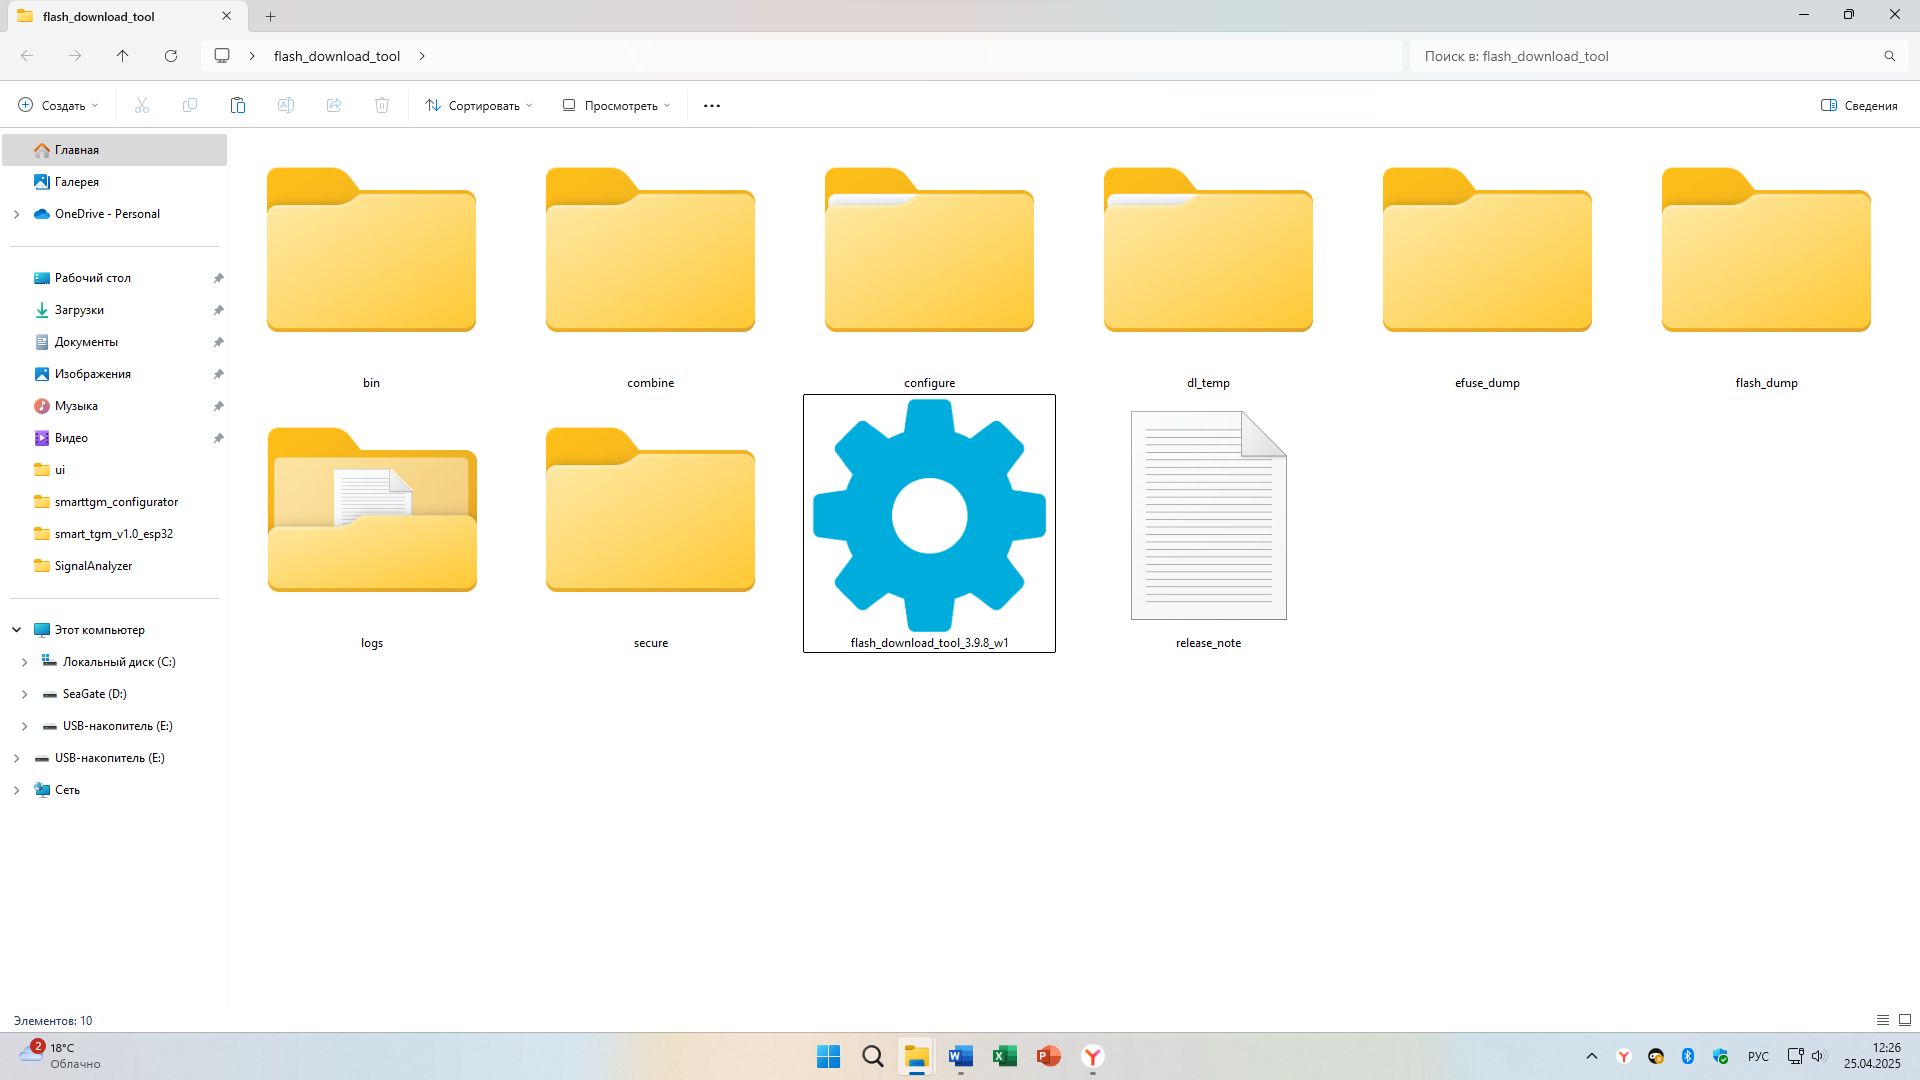This screenshot has height=1080, width=1920.
Task: Click the Cut scissors icon in toolbar
Action: click(142, 105)
